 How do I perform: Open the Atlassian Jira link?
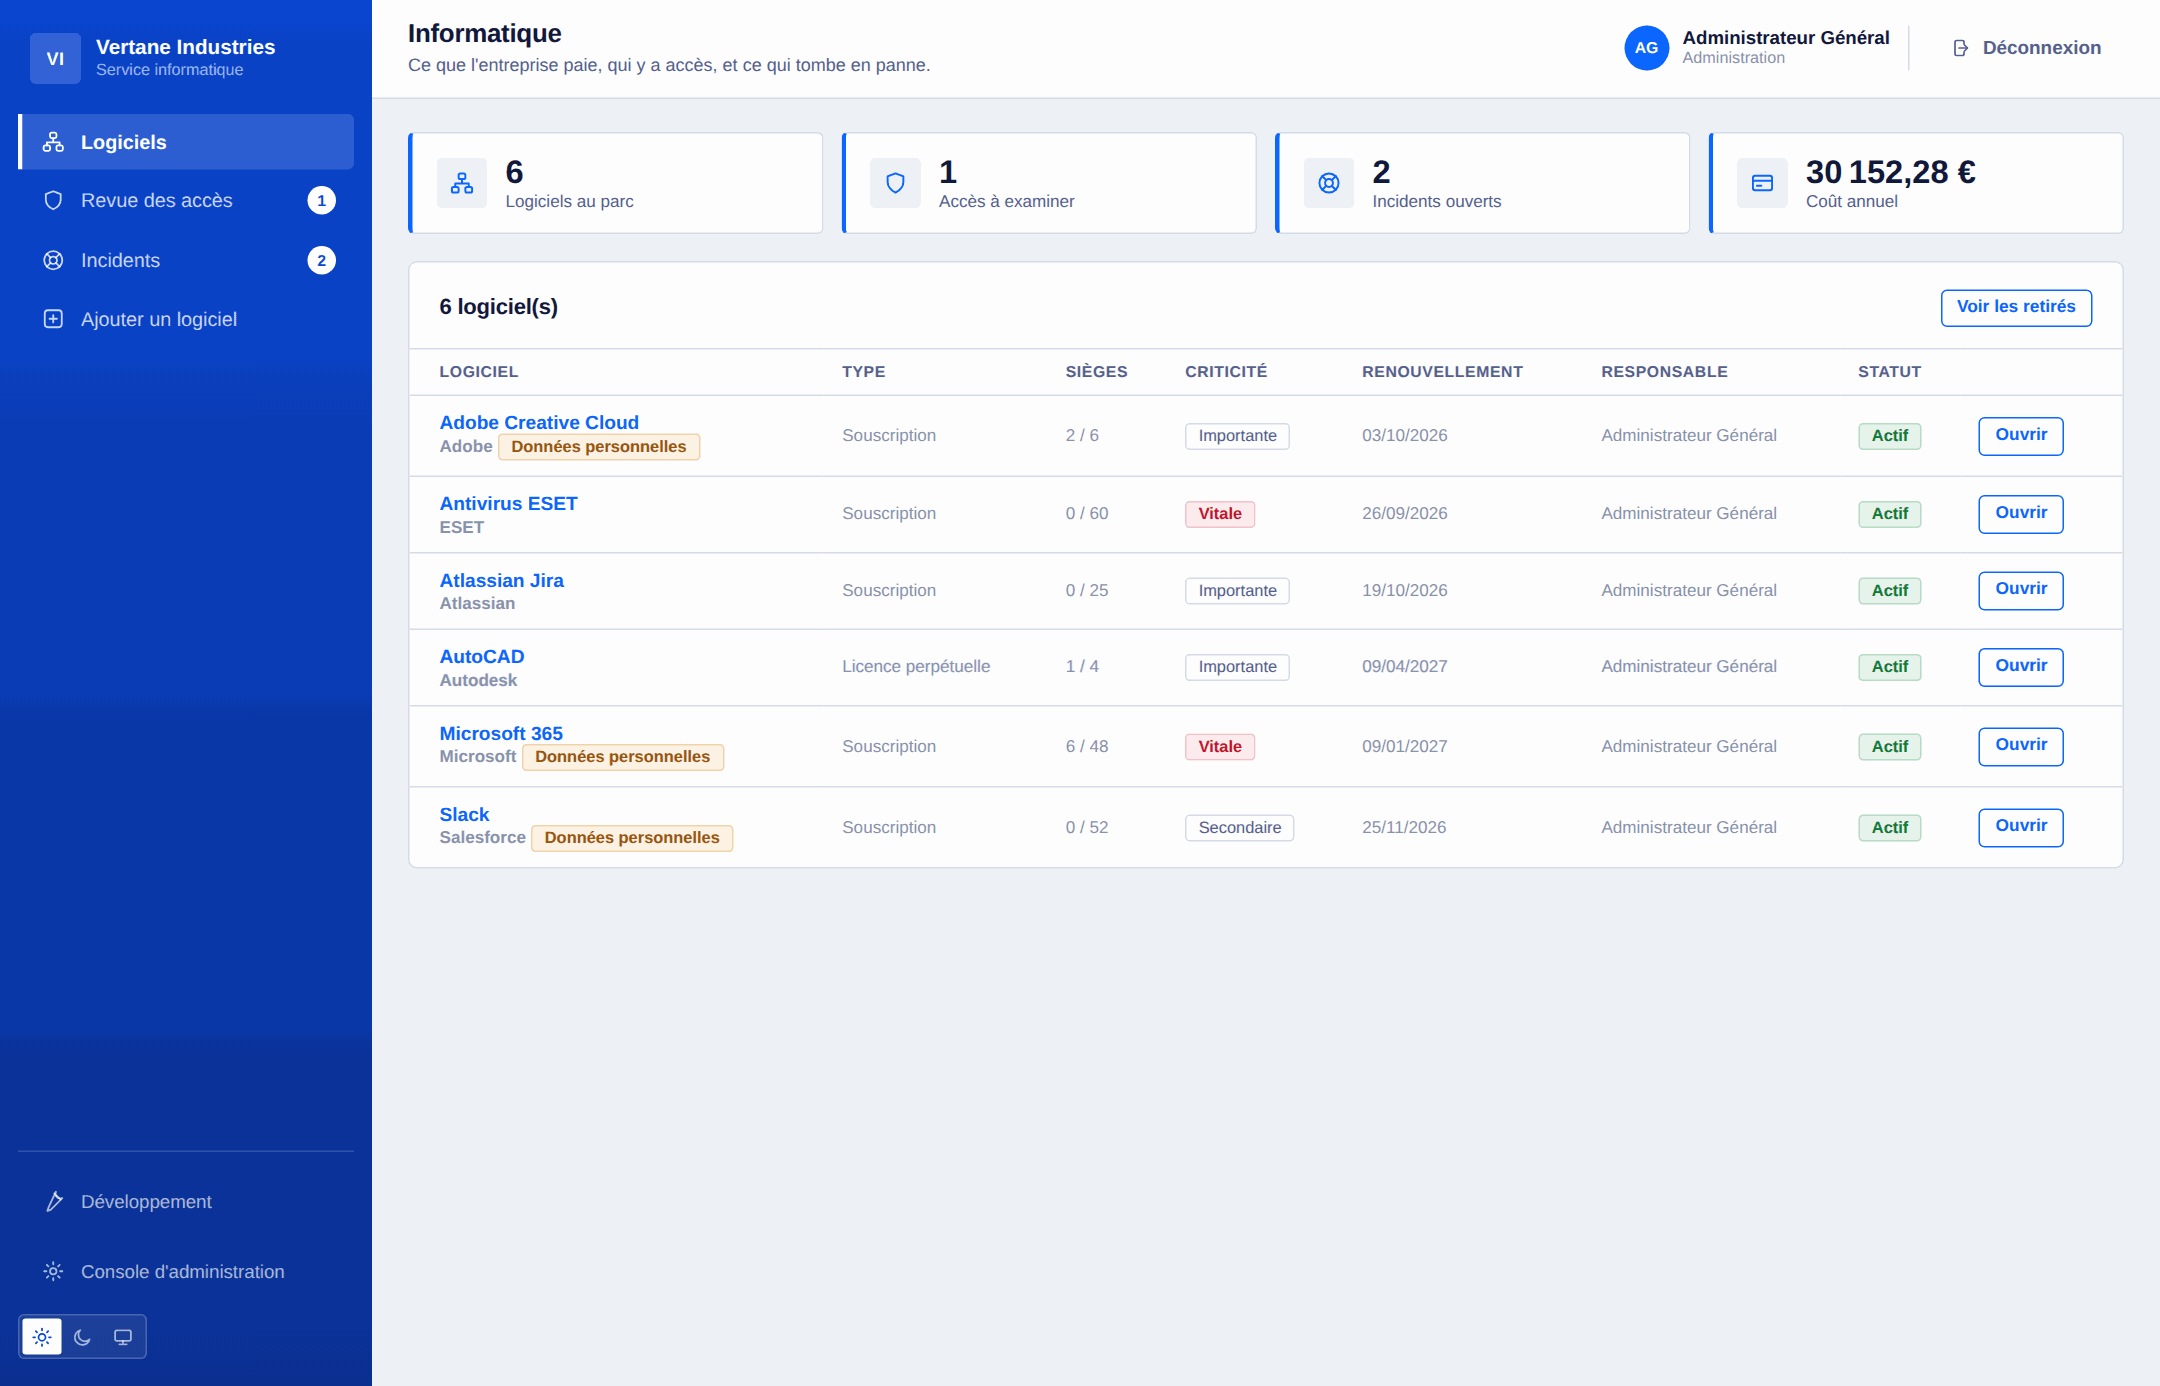click(x=501, y=580)
